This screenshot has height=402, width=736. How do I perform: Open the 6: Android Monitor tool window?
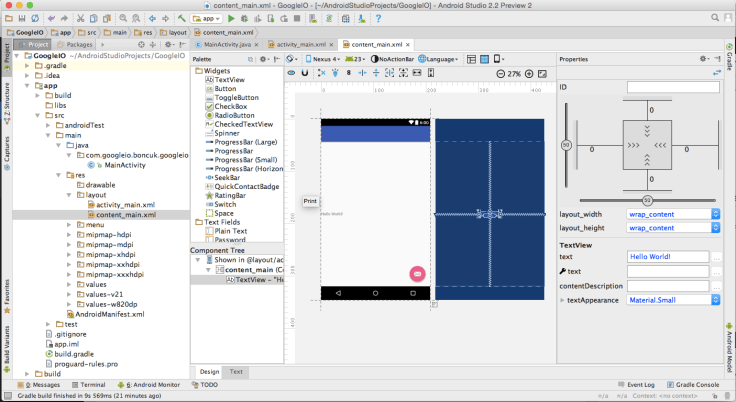(x=149, y=385)
